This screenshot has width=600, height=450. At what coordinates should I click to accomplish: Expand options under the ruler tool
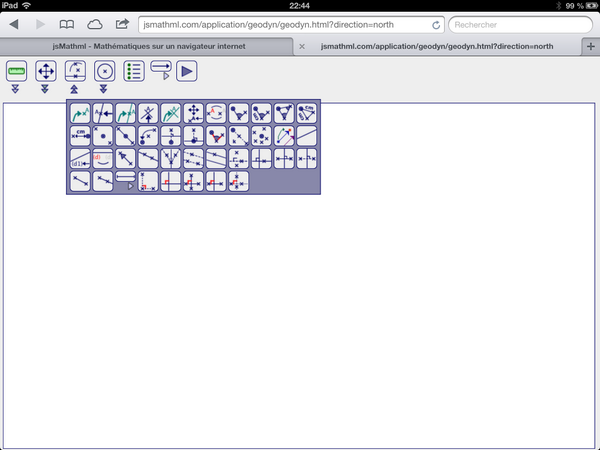15,90
